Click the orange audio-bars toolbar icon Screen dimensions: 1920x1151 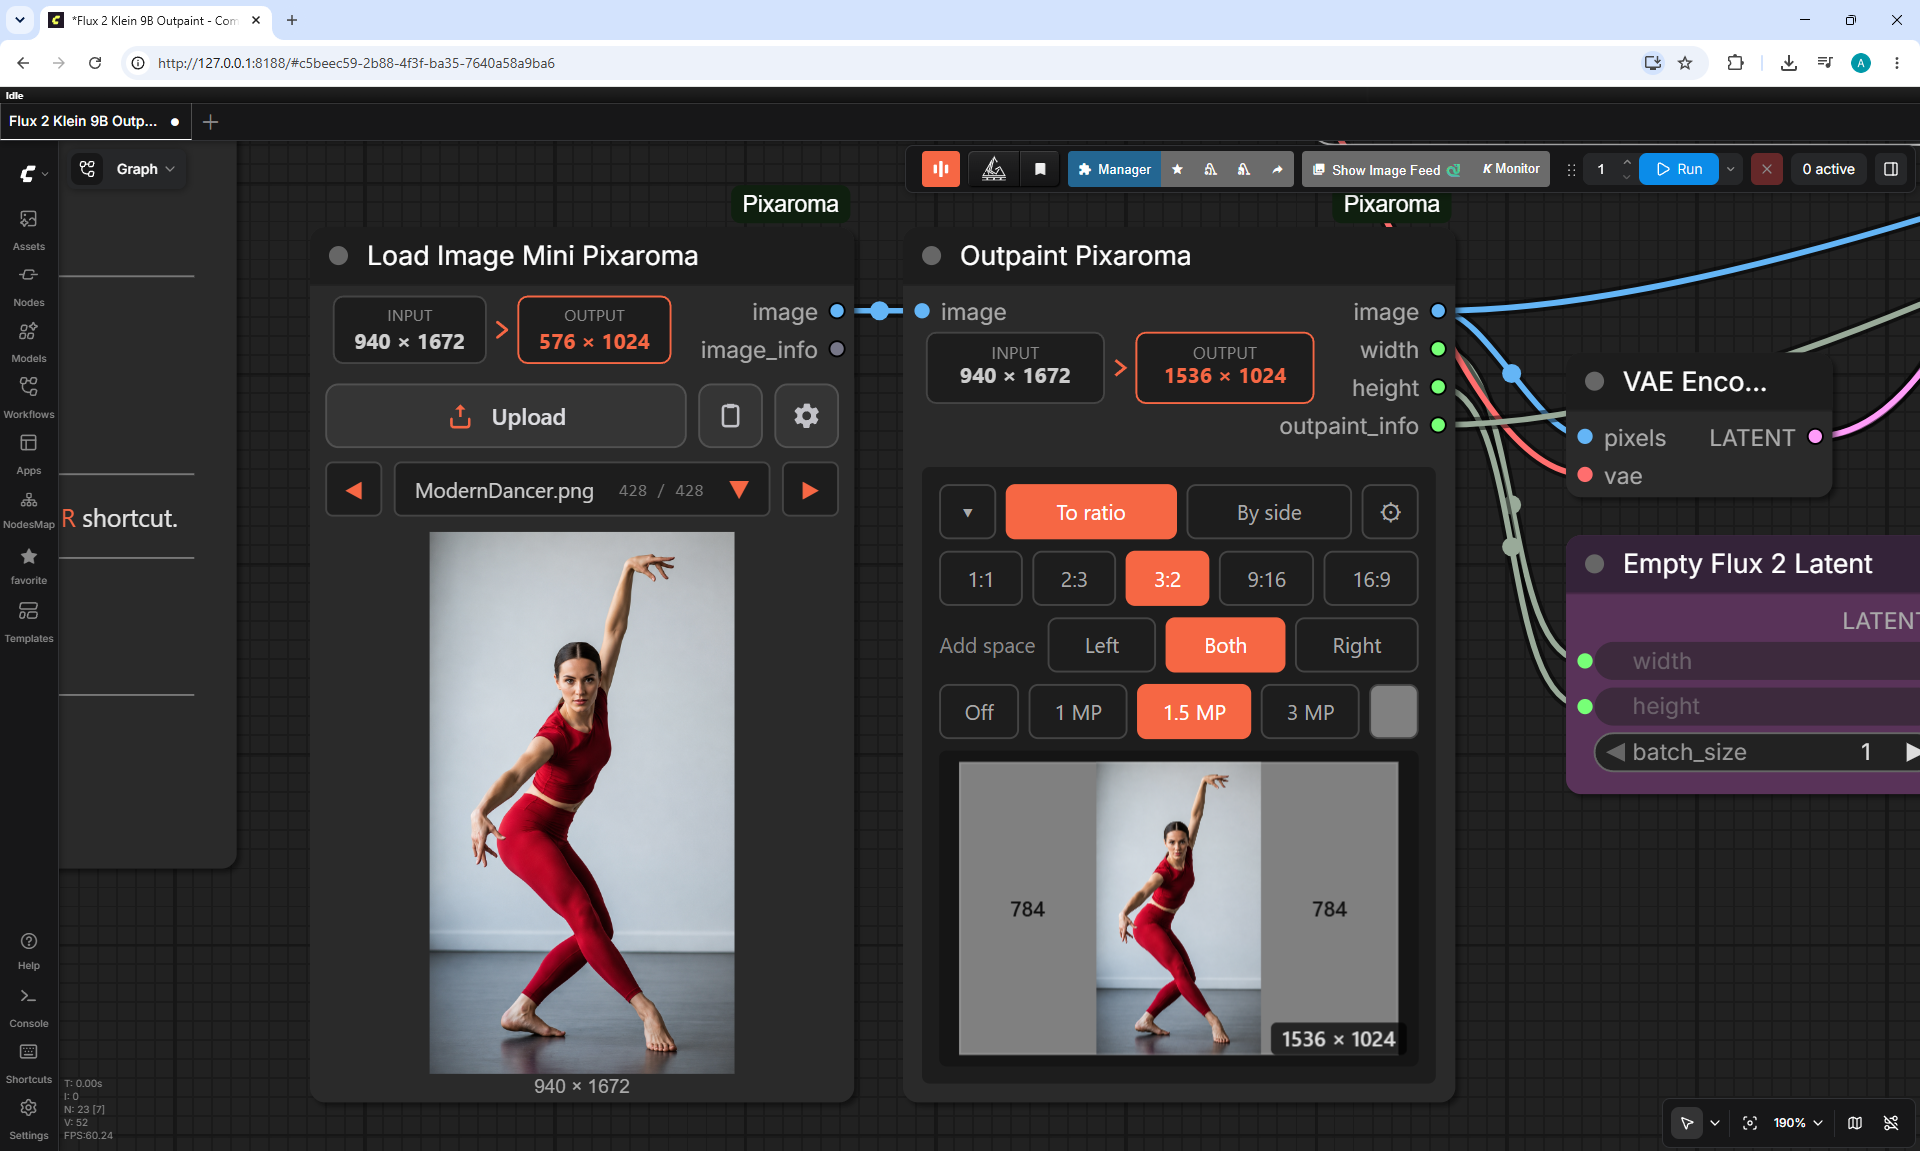(x=940, y=169)
